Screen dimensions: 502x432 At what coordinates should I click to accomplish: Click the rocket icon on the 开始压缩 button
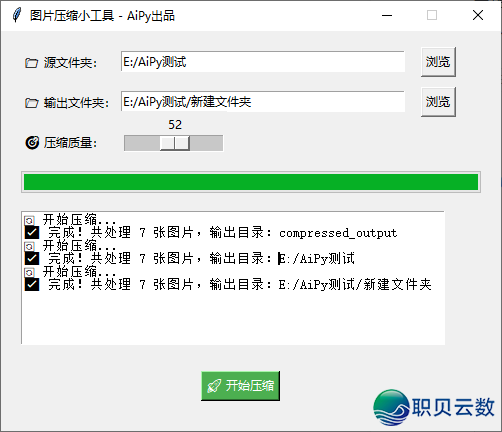(x=214, y=386)
